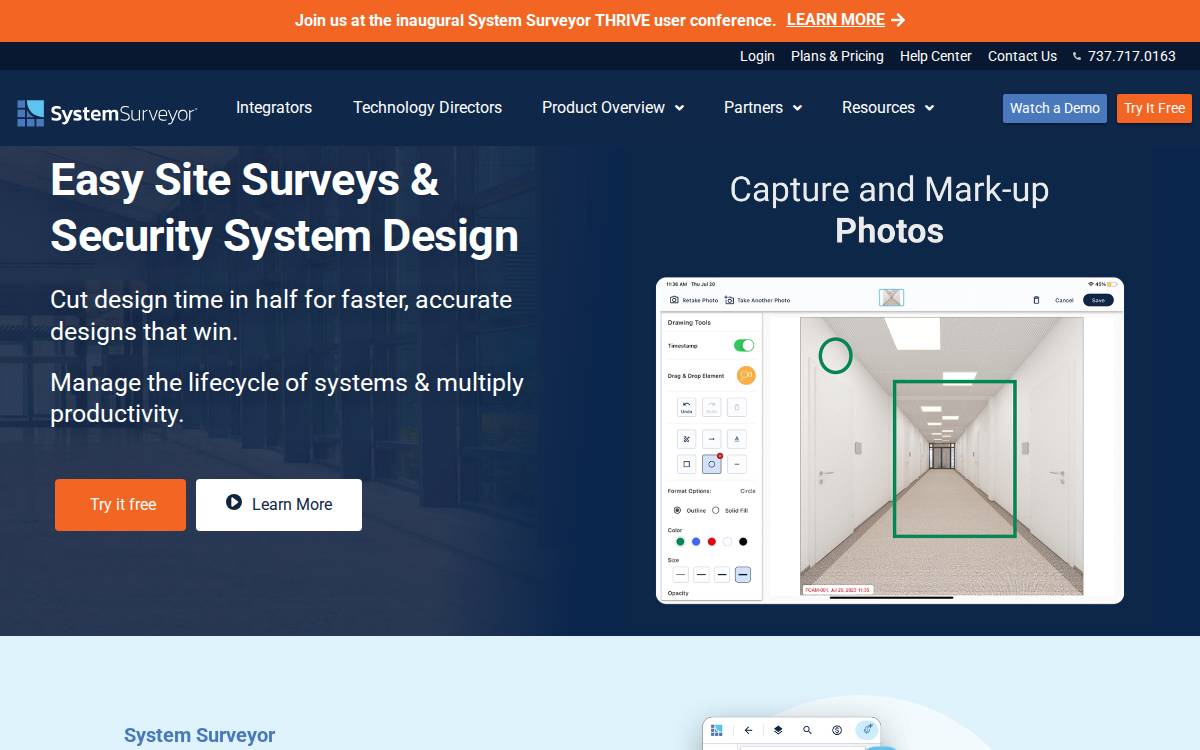Click the greyed Redo tool button
This screenshot has height=750, width=1200.
point(711,407)
